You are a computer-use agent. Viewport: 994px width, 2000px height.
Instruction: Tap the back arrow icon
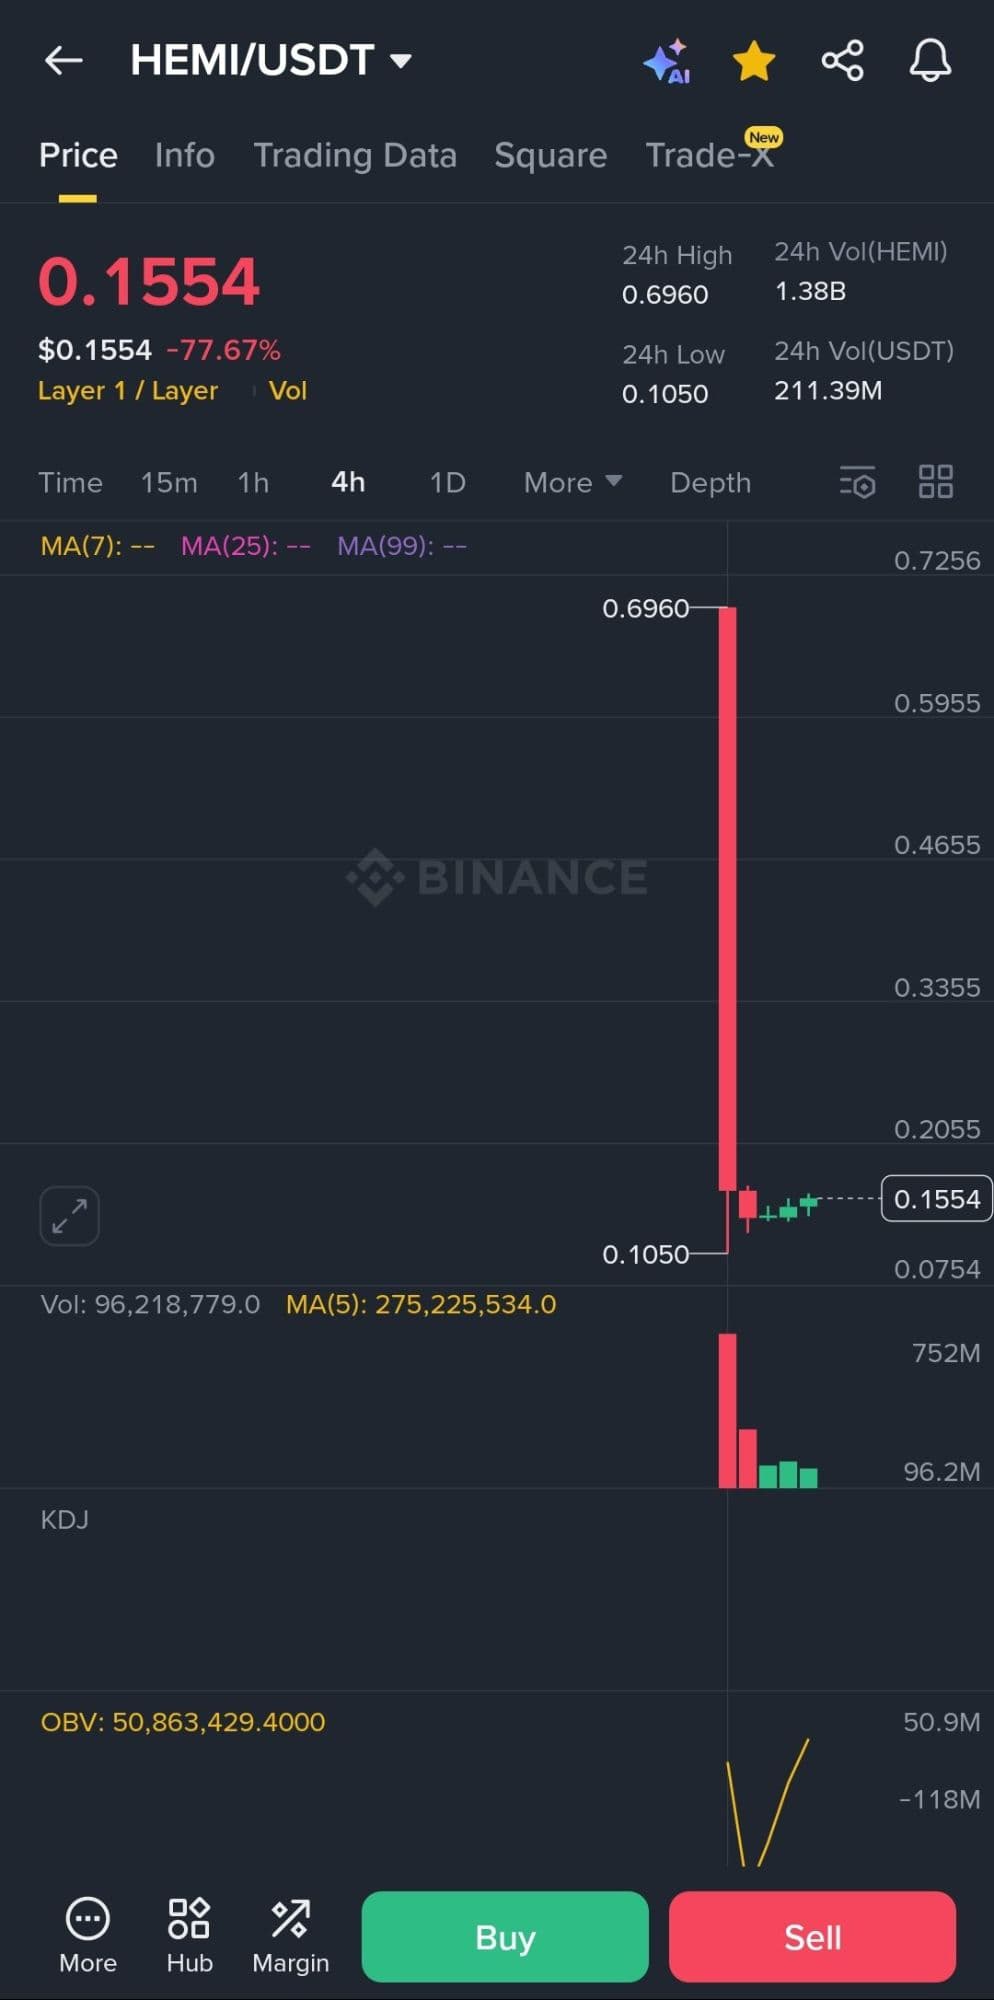[63, 61]
